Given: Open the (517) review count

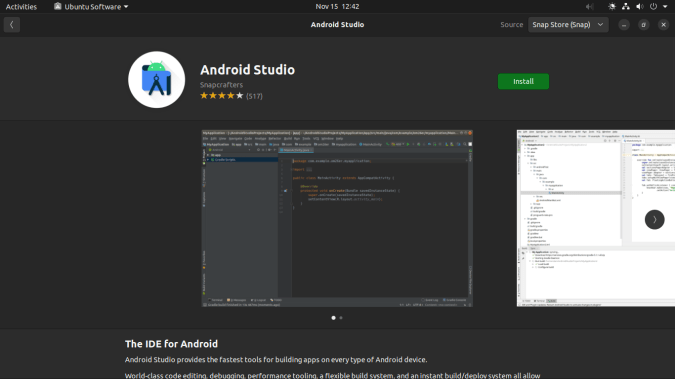Looking at the screenshot, I should 254,96.
